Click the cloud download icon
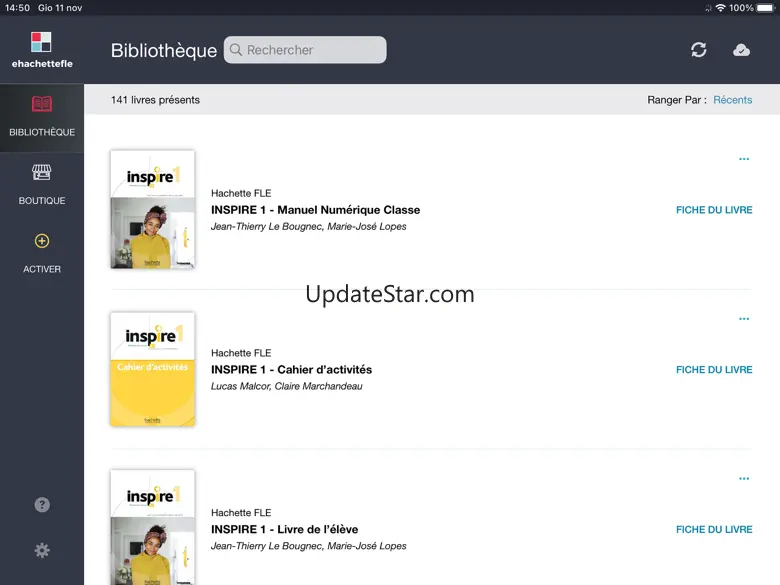780x585 pixels. click(x=741, y=50)
